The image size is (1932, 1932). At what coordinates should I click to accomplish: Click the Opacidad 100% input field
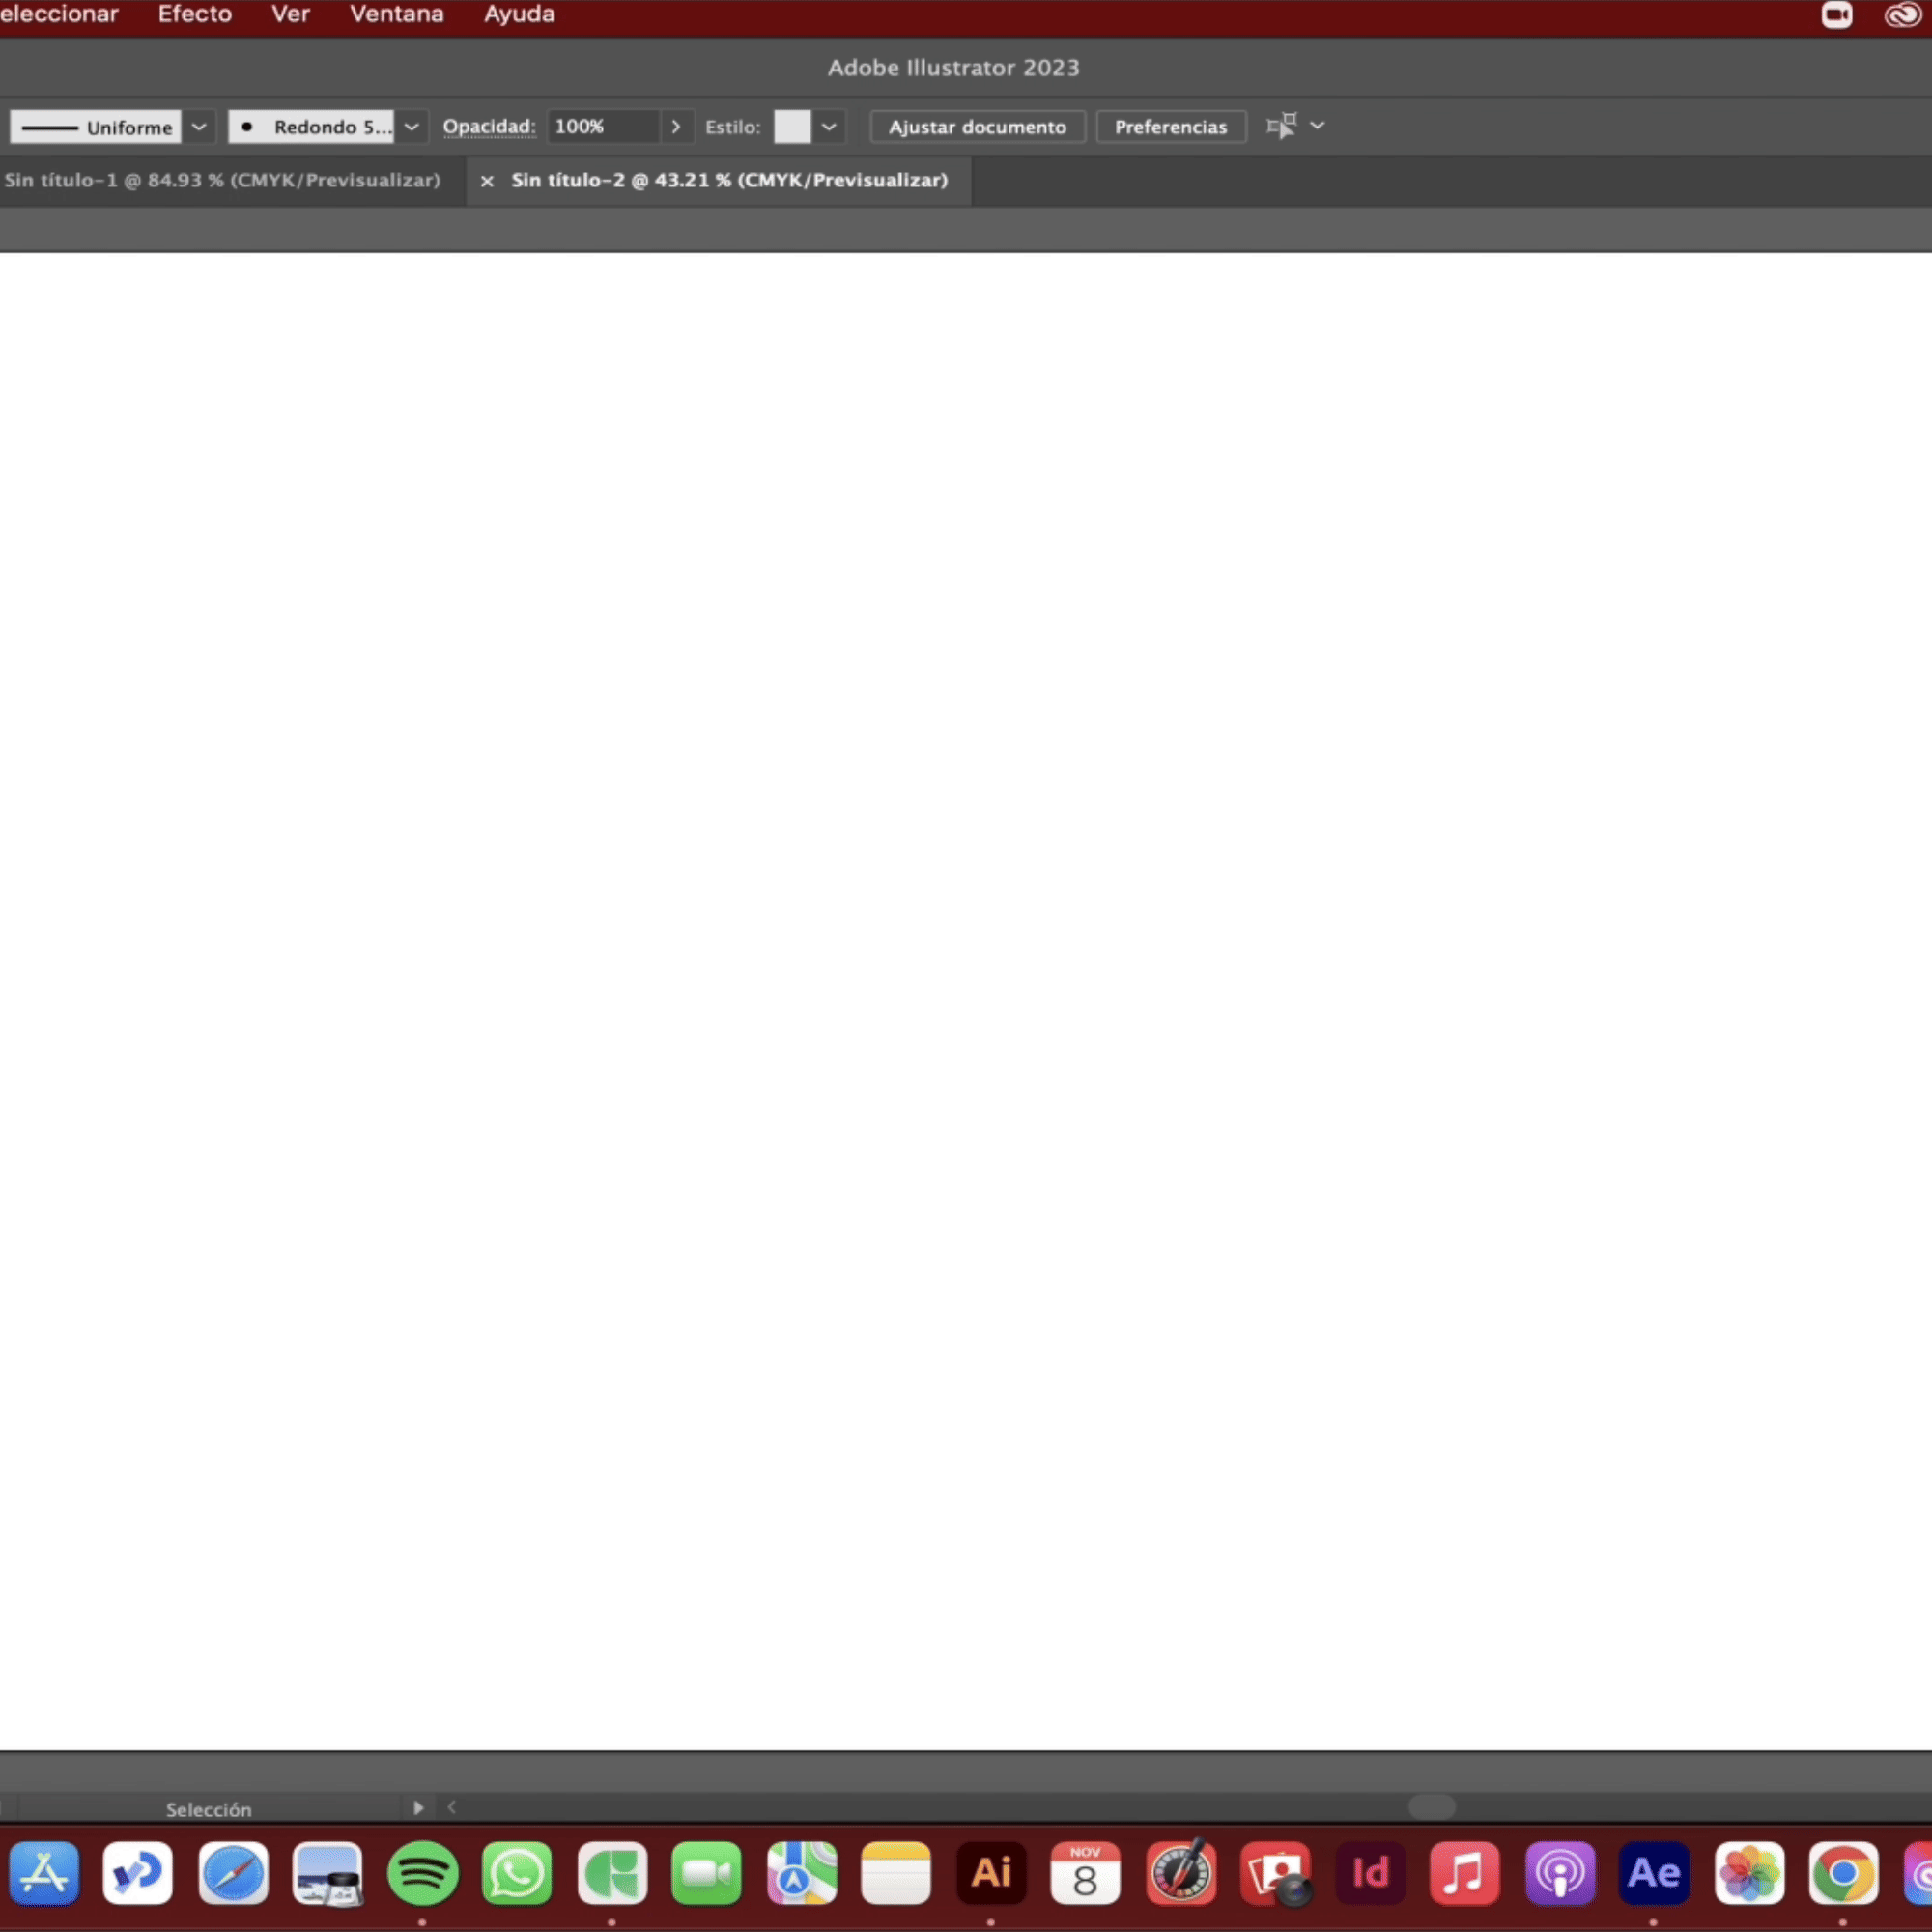(x=602, y=127)
